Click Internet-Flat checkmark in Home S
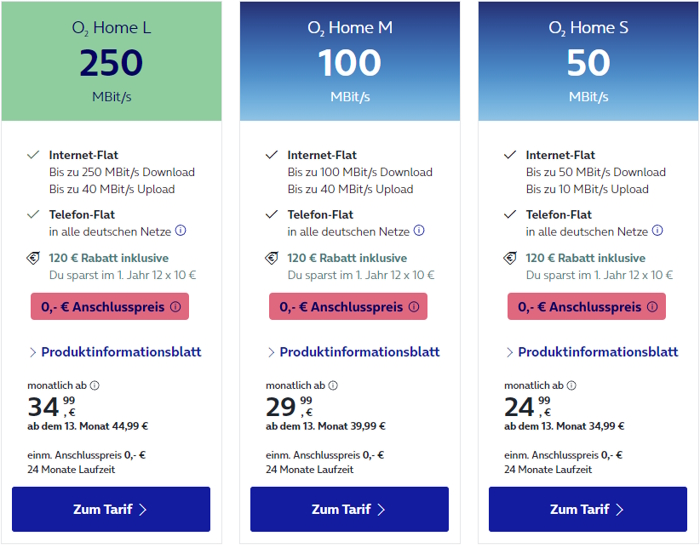The height and width of the screenshot is (545, 700). pos(510,156)
